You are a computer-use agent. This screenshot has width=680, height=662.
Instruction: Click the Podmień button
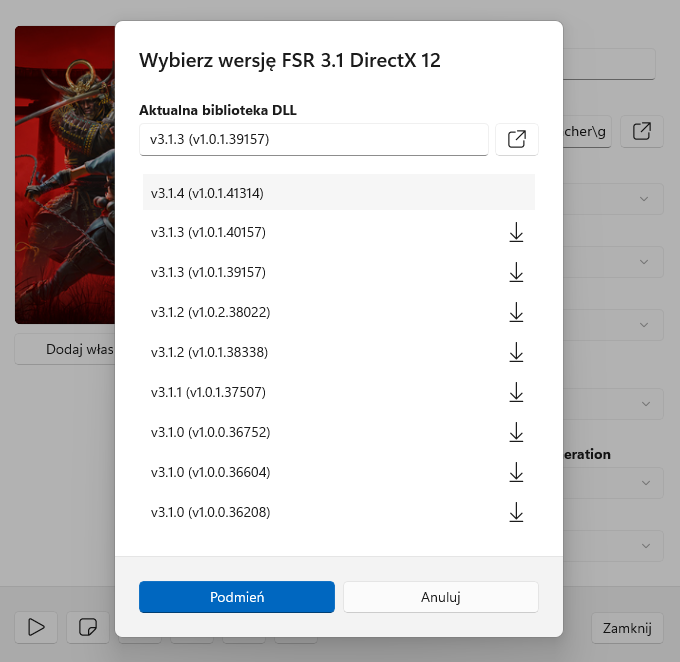pos(237,597)
